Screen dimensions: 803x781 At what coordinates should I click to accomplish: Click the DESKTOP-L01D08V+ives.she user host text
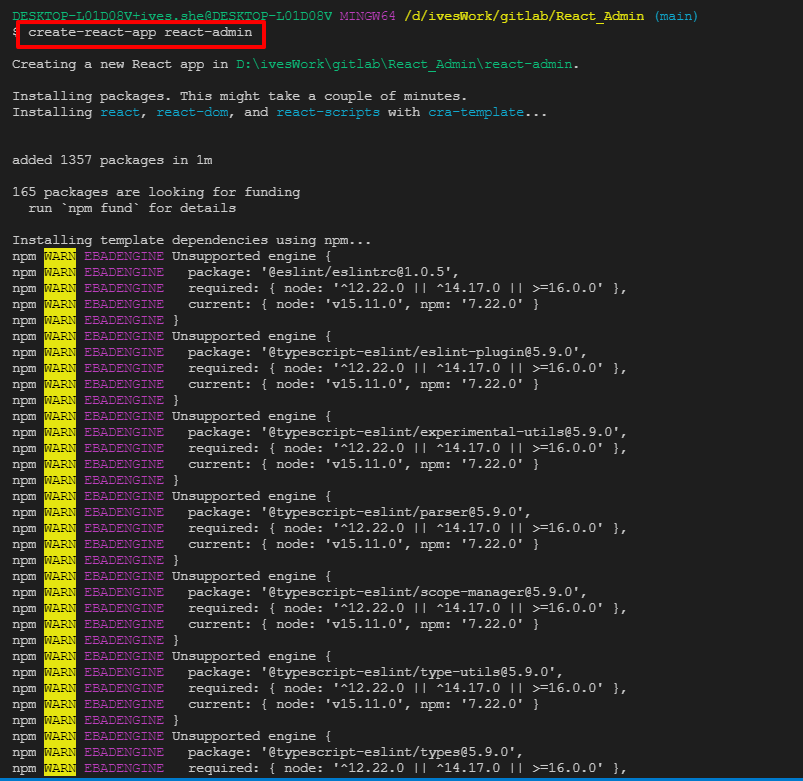172,16
